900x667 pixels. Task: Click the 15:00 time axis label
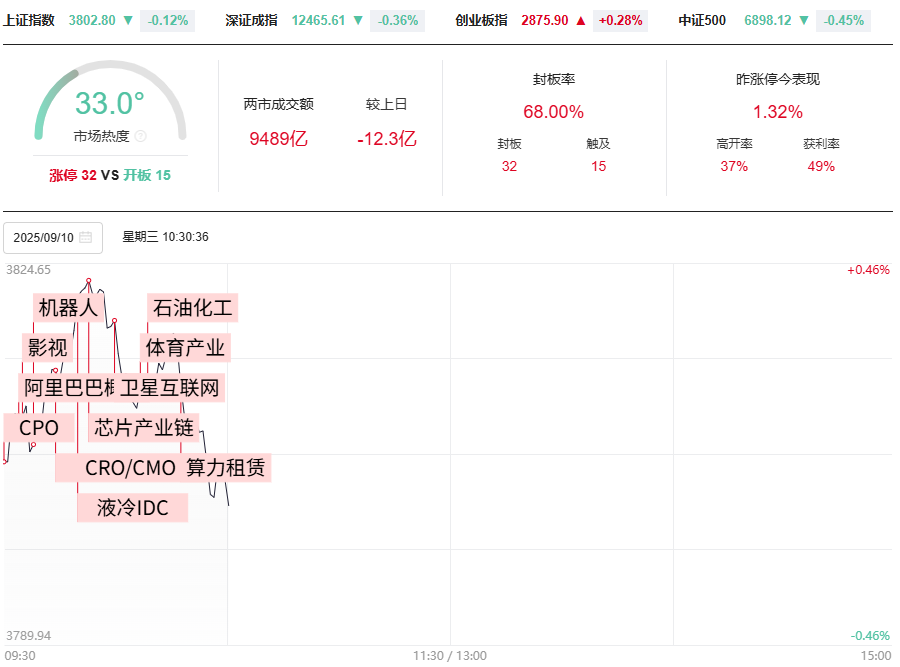[875, 656]
